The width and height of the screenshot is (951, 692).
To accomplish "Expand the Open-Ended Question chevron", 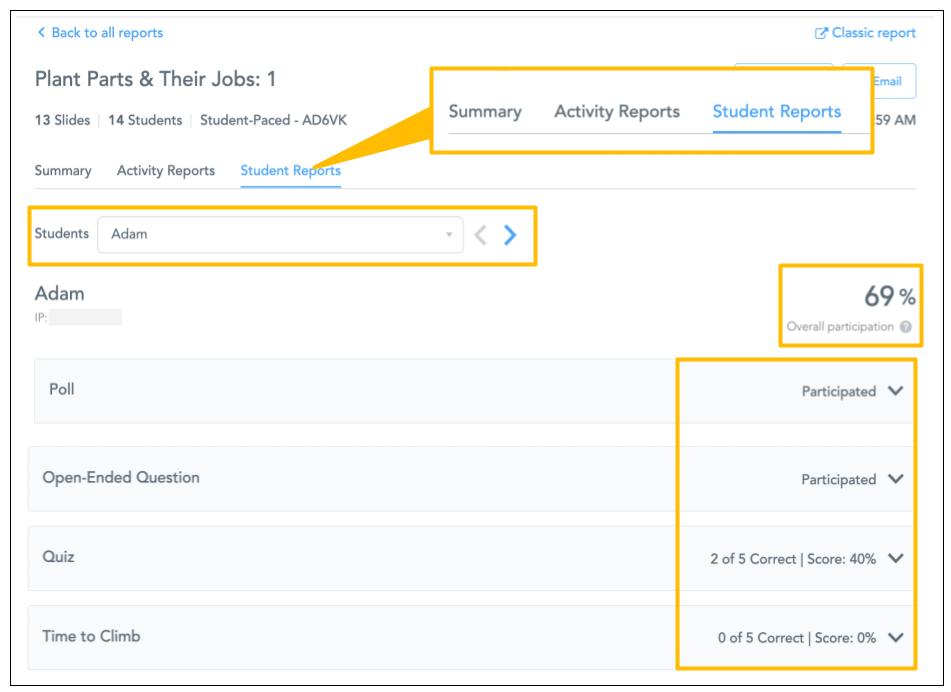I will point(895,479).
